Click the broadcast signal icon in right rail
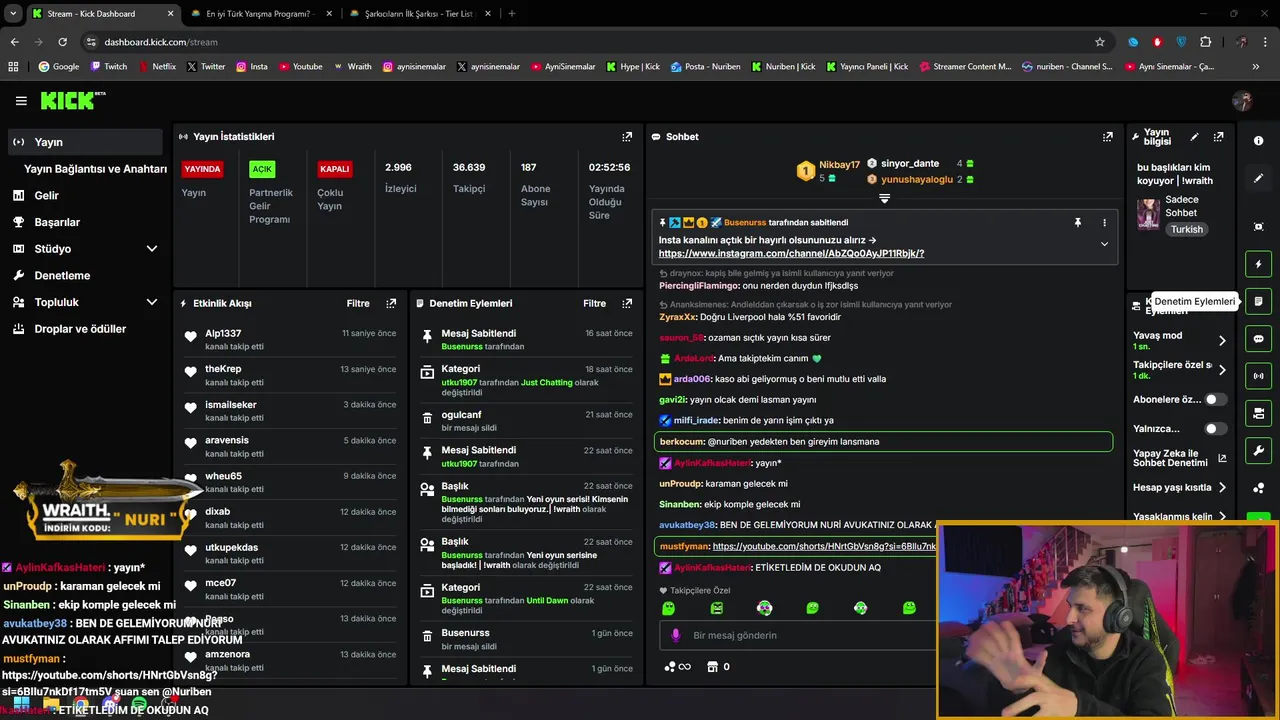 (1258, 376)
